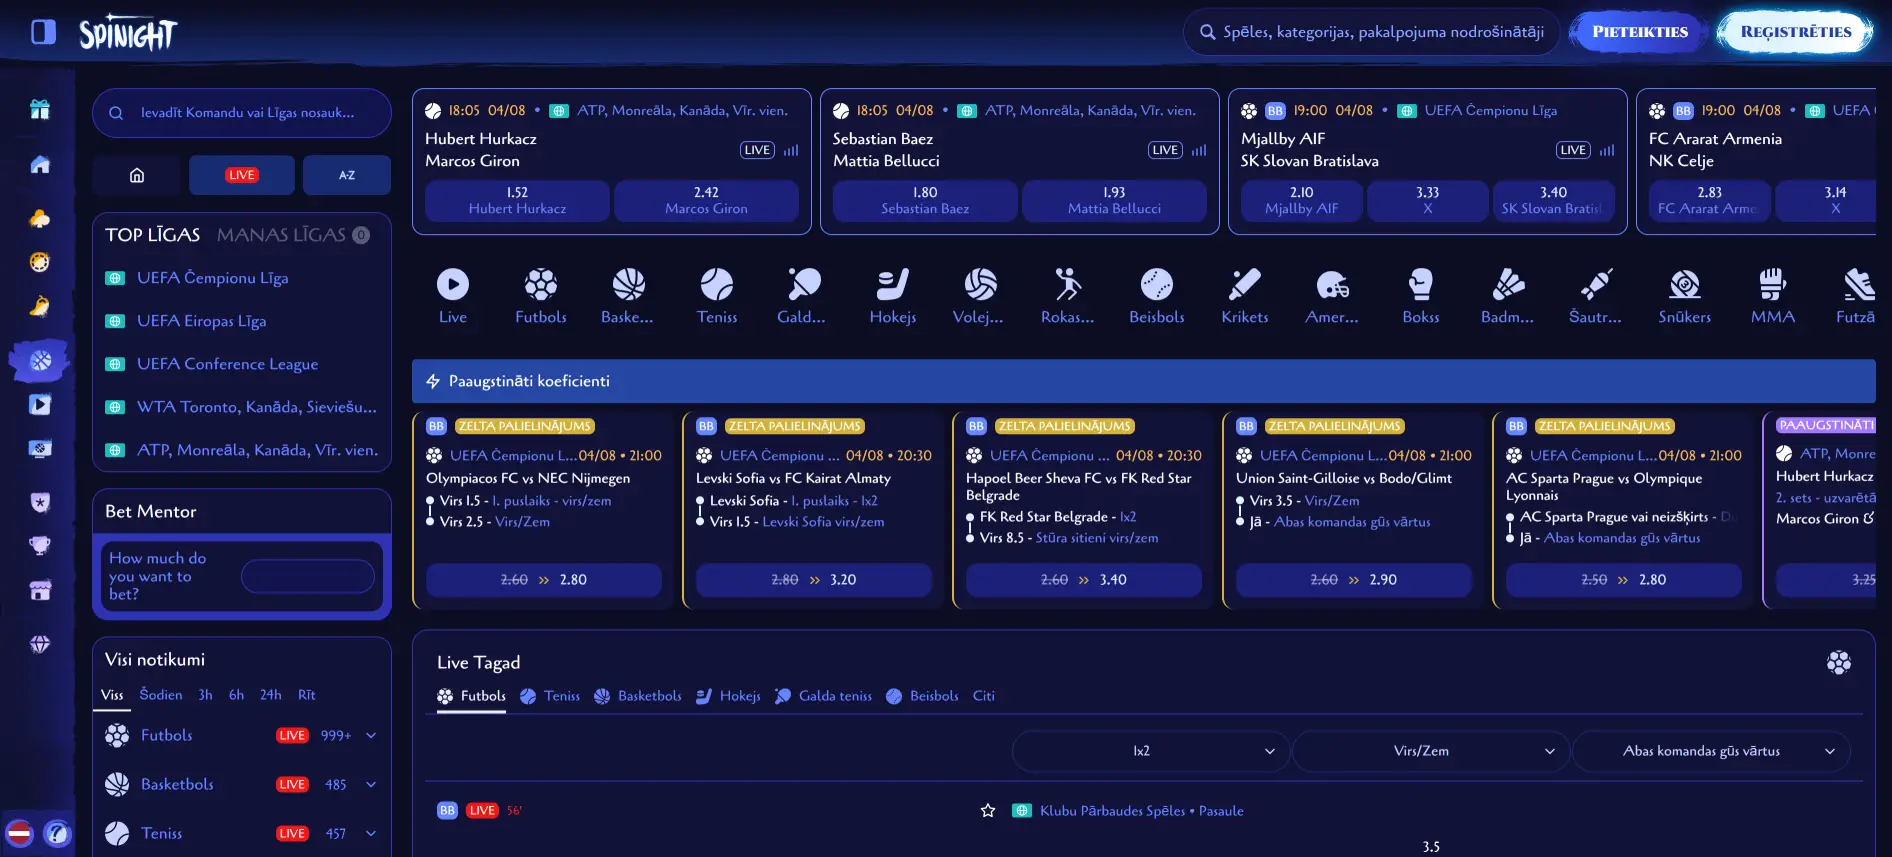The width and height of the screenshot is (1892, 857).
Task: Open the trophy icon in the sidebar
Action: (x=40, y=546)
